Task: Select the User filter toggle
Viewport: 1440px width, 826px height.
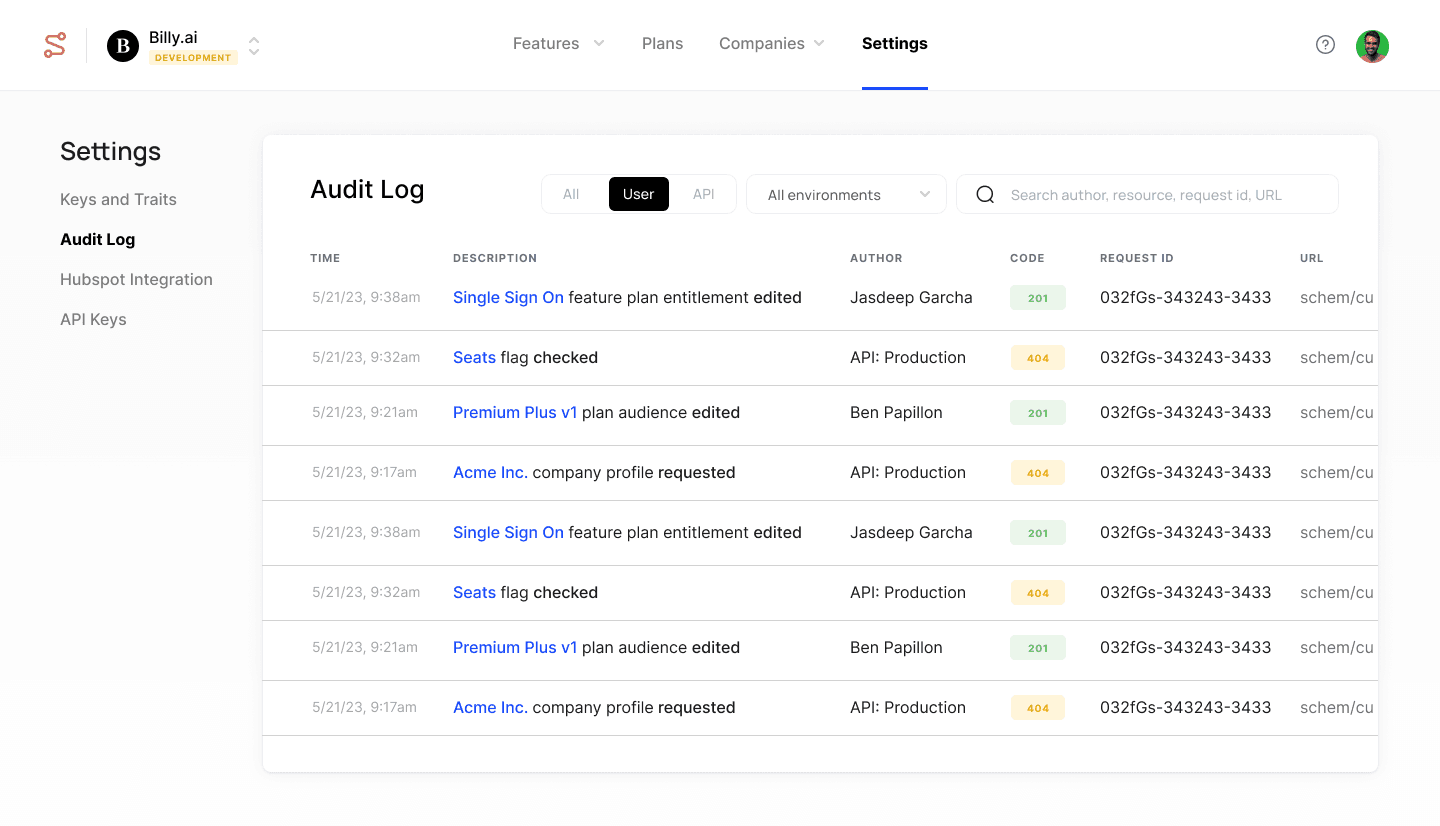Action: pos(638,194)
